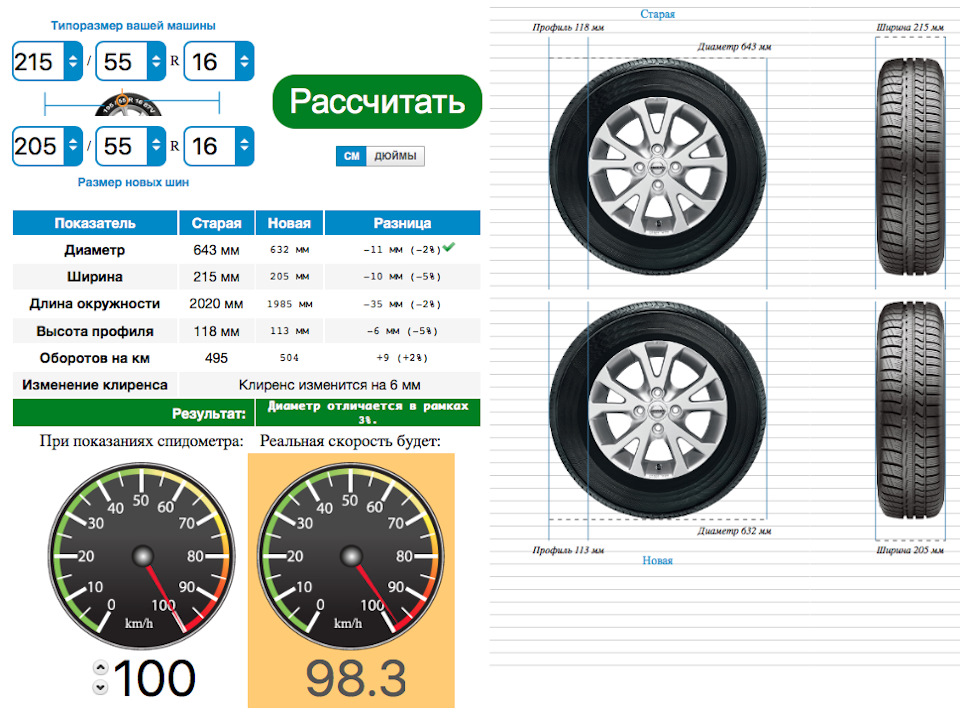Switch units to ДЮЙМЫ

(x=395, y=156)
